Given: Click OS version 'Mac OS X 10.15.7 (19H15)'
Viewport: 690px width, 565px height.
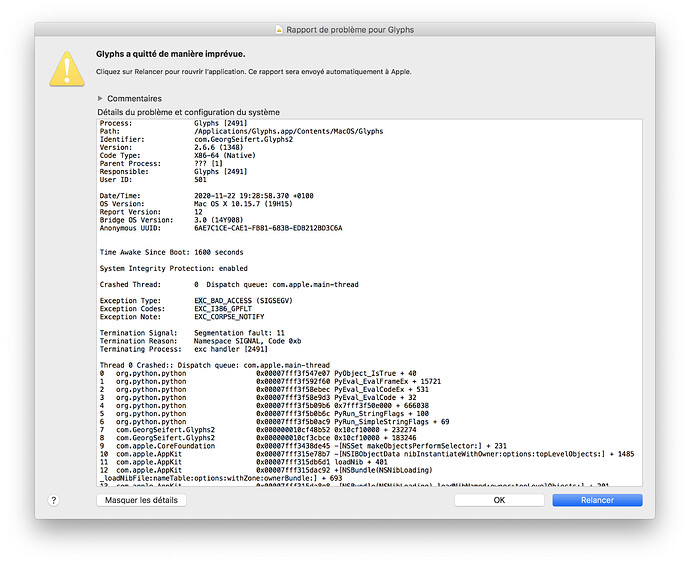Looking at the screenshot, I should pos(243,204).
